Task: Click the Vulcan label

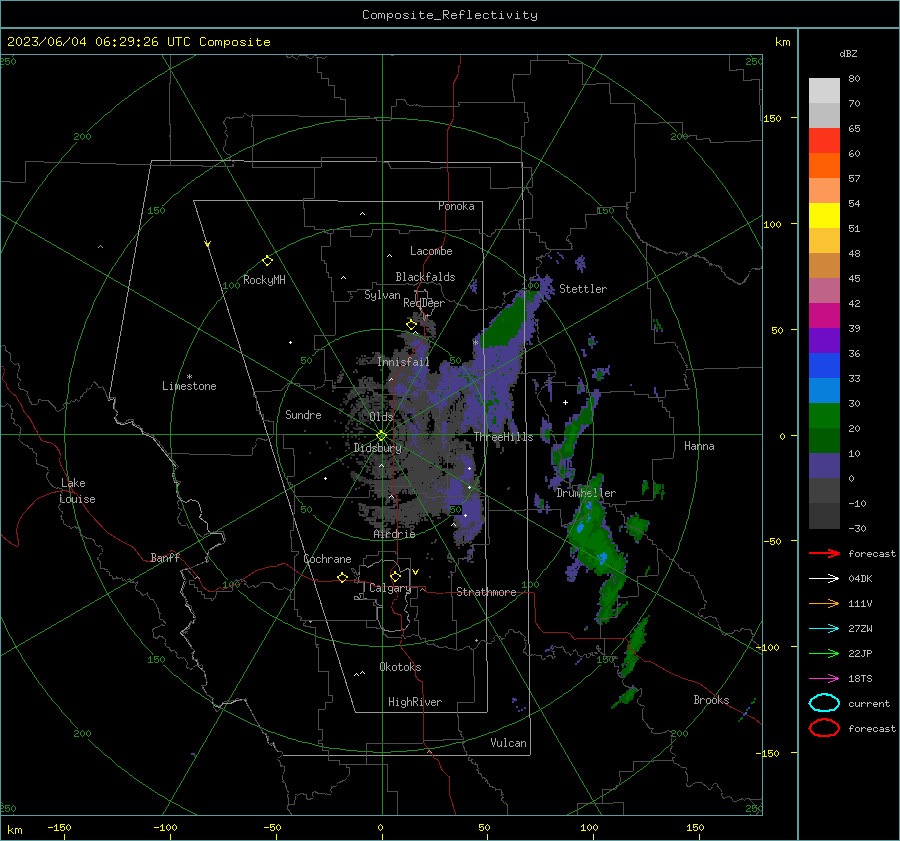Action: tap(508, 743)
